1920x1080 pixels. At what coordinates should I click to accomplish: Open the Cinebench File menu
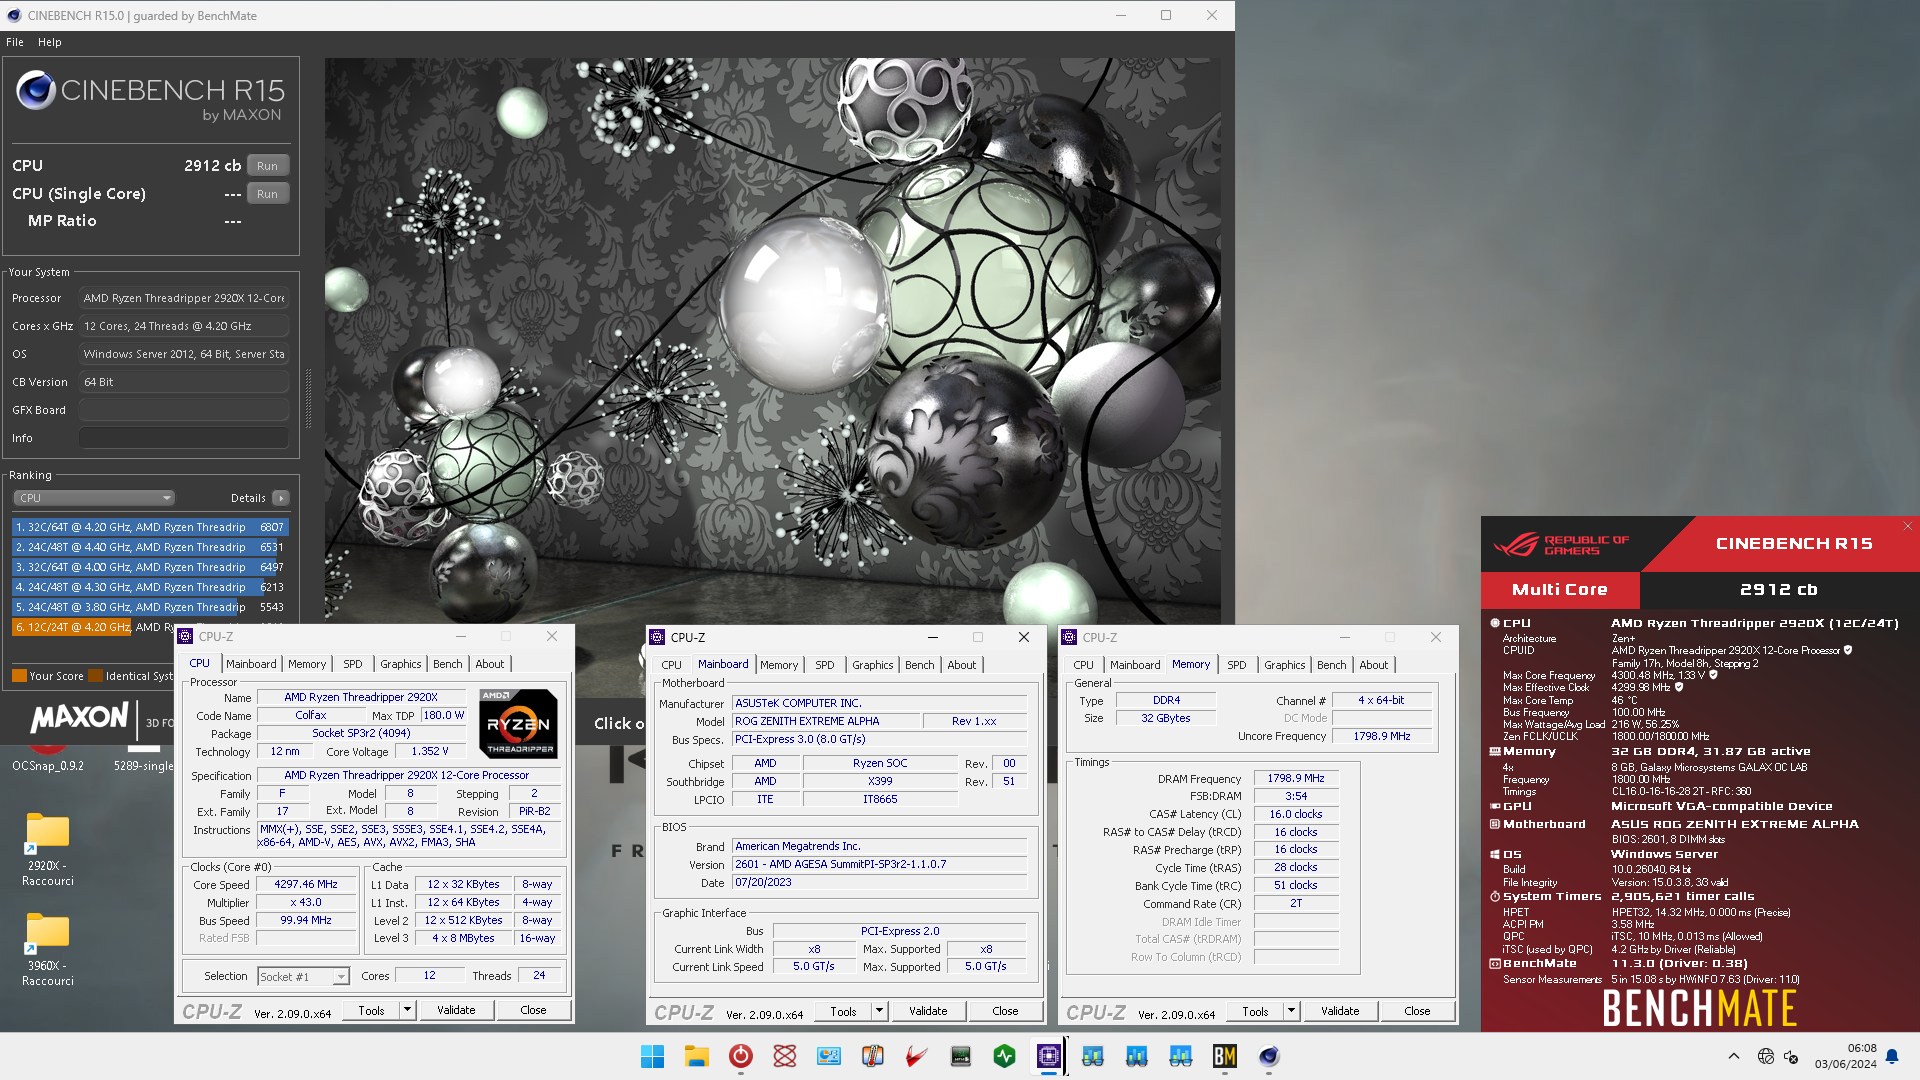click(15, 42)
